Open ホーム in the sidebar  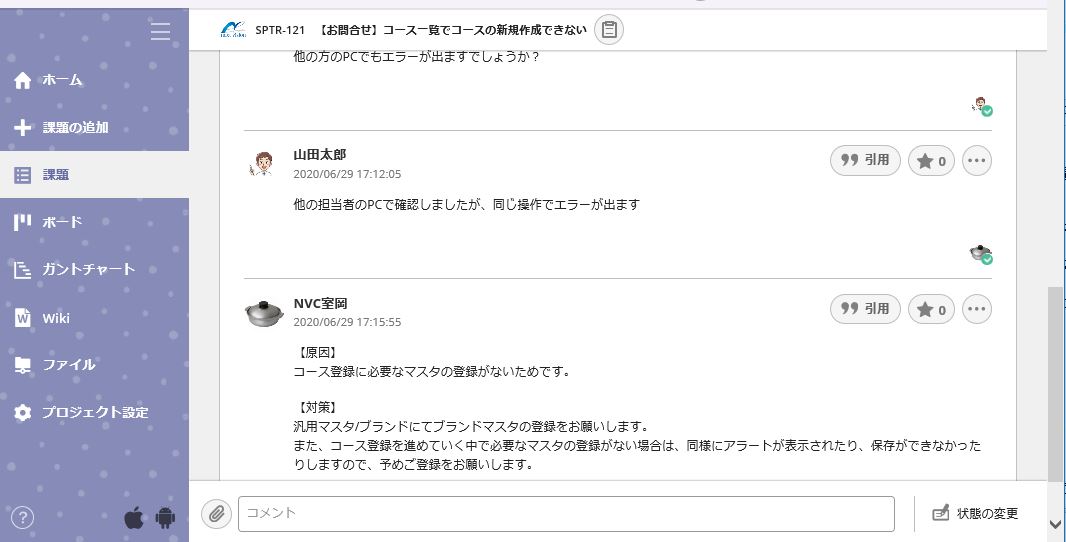(x=94, y=80)
